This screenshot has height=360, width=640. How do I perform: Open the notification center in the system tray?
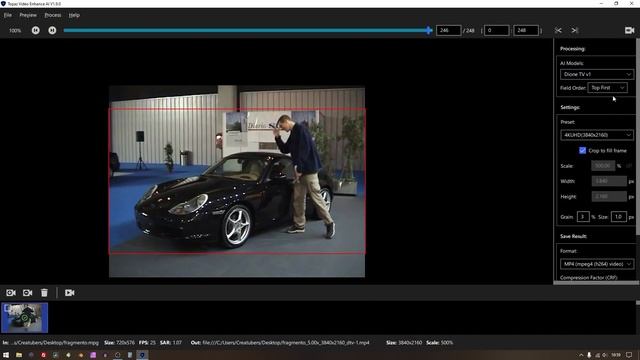pos(629,355)
